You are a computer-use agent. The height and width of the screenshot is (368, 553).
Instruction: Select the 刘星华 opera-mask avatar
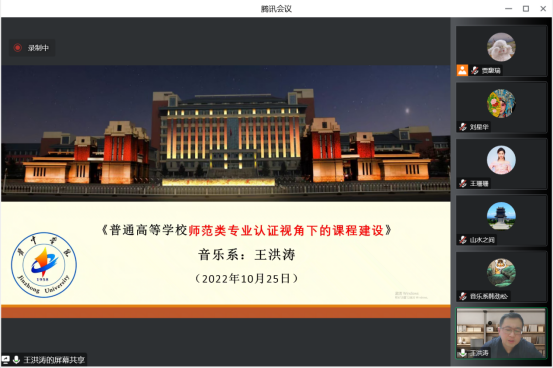(501, 103)
